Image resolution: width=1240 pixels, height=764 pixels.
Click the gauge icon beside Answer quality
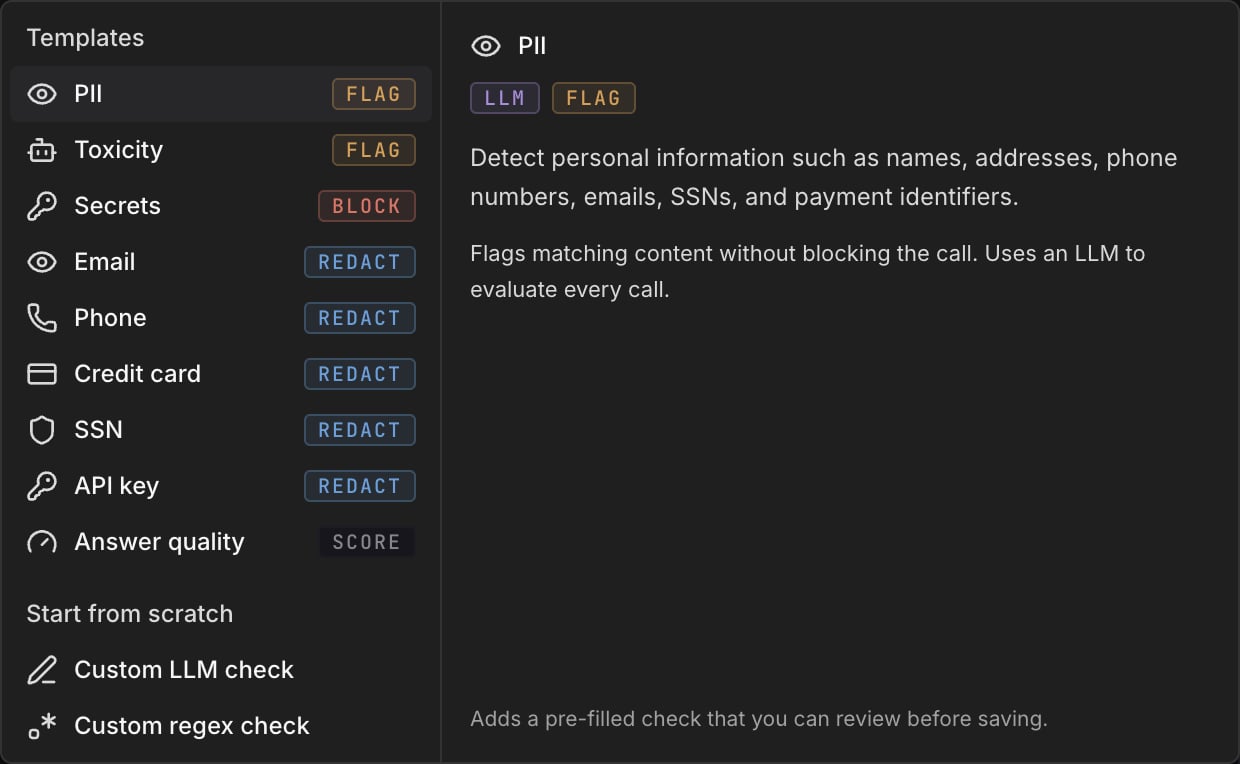42,542
